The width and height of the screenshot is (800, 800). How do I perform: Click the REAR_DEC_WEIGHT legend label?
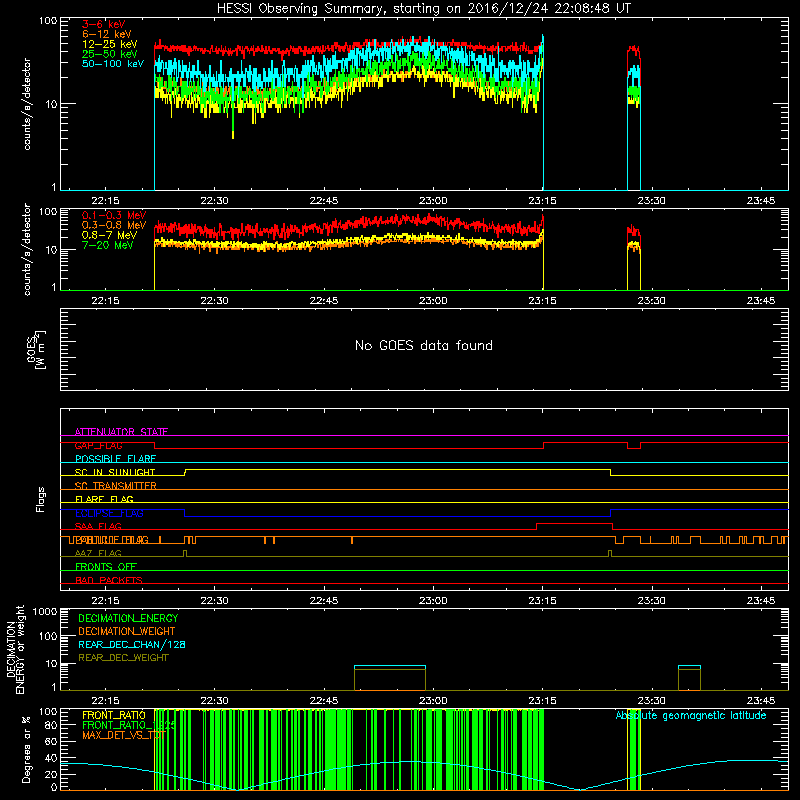pyautogui.click(x=123, y=658)
